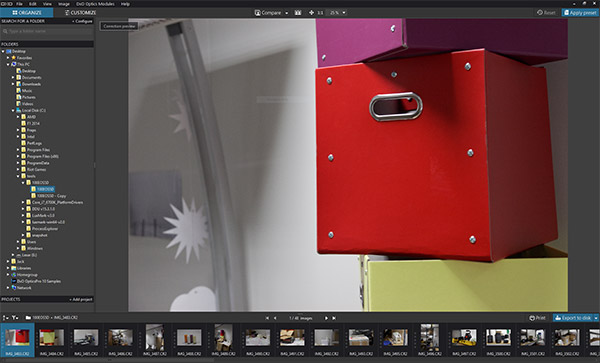Go to previous image arrow
Viewport: 600px width, 363px height.
[275, 318]
